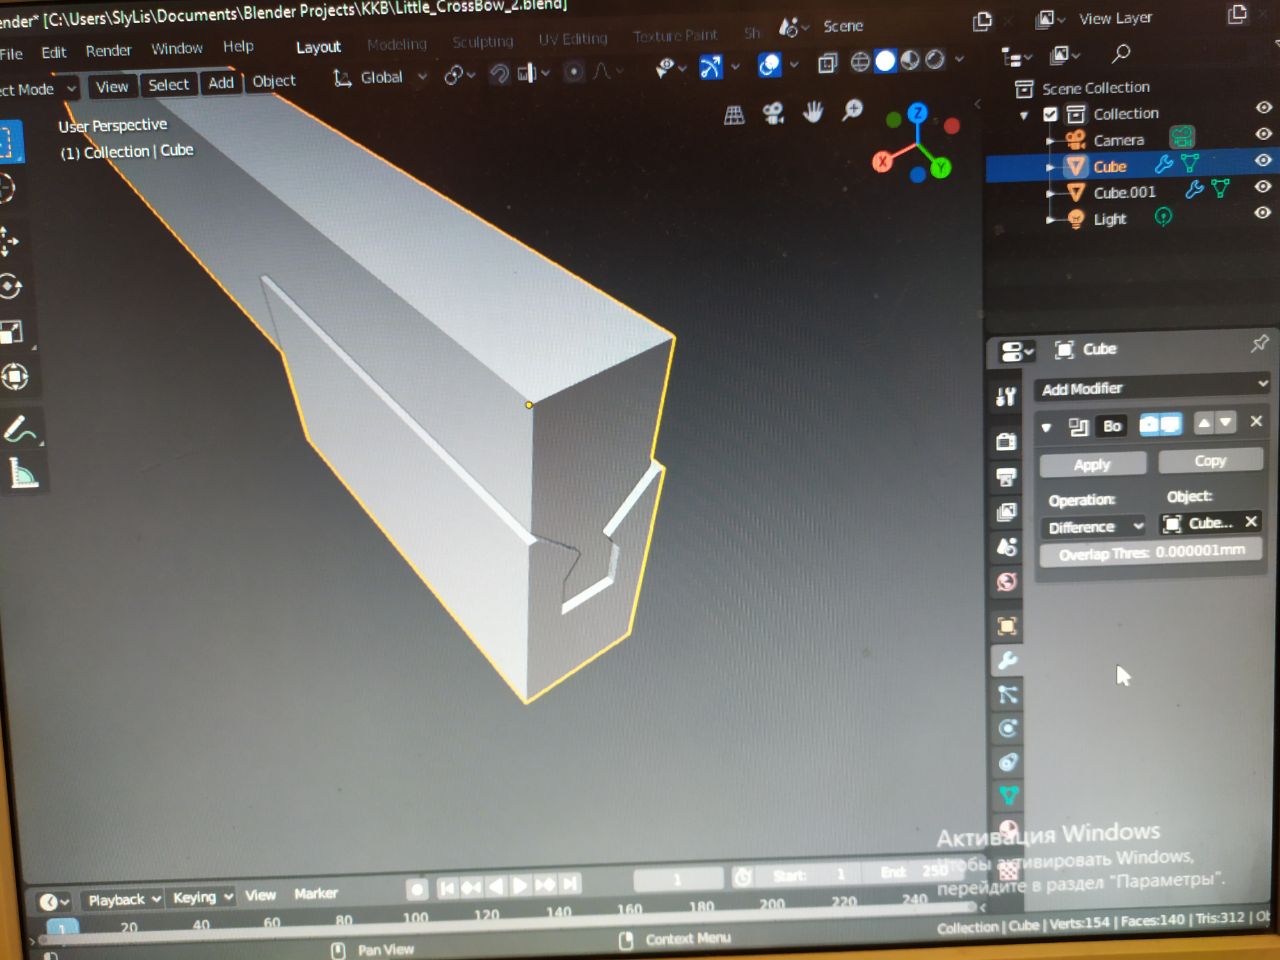Select the Move tool in the left toolbar

point(9,240)
